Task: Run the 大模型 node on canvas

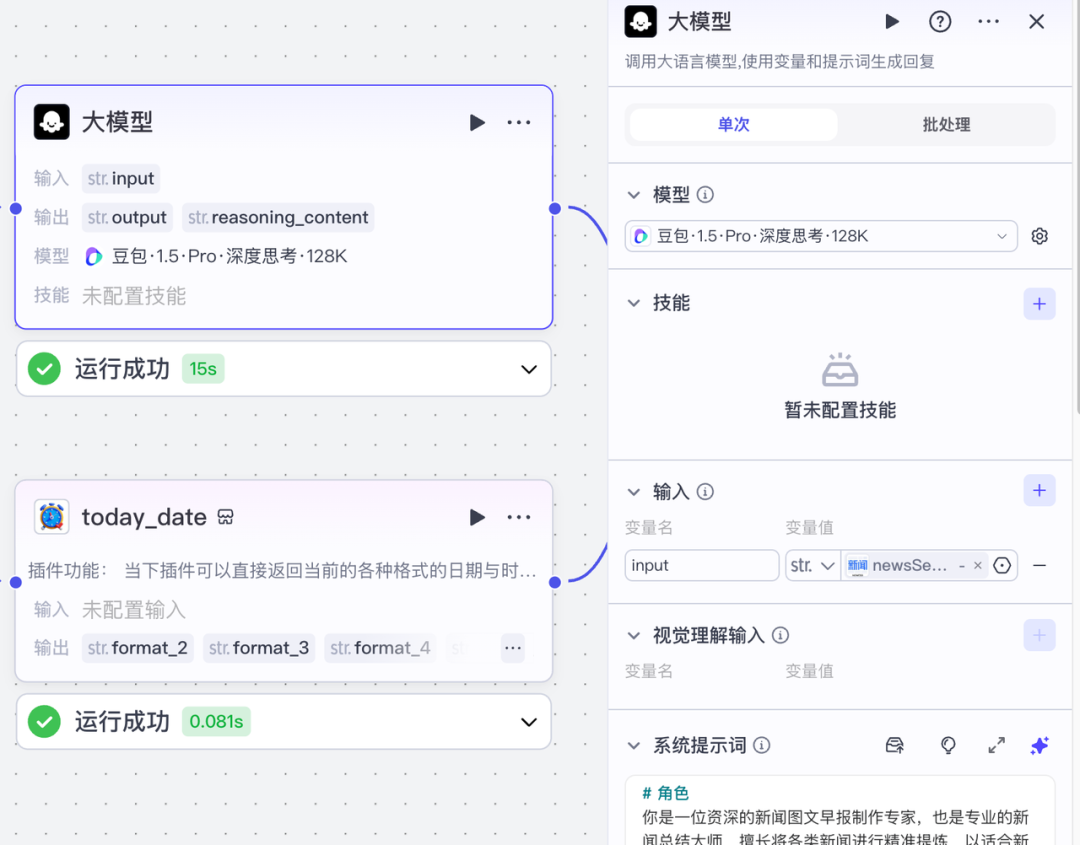Action: (x=477, y=122)
